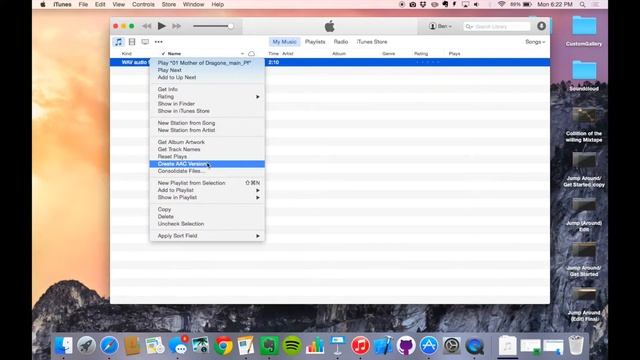Choose Copy in context menu

(207, 210)
